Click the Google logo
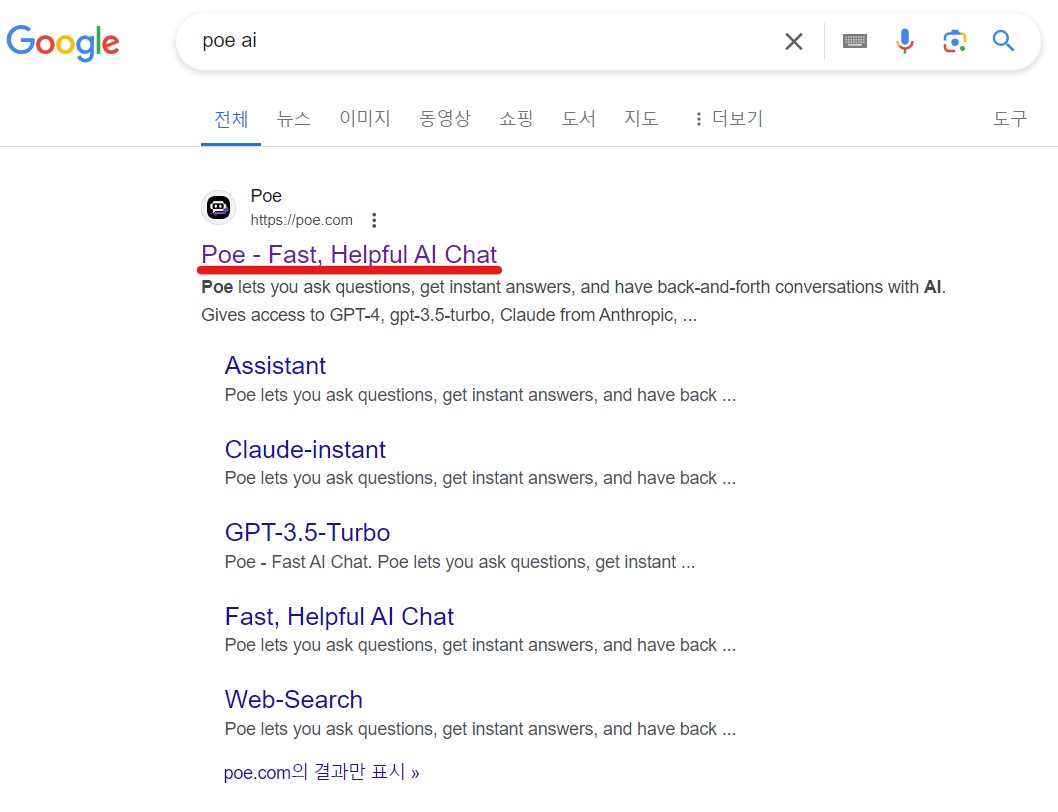Image resolution: width=1058 pixels, height=812 pixels. 63,43
